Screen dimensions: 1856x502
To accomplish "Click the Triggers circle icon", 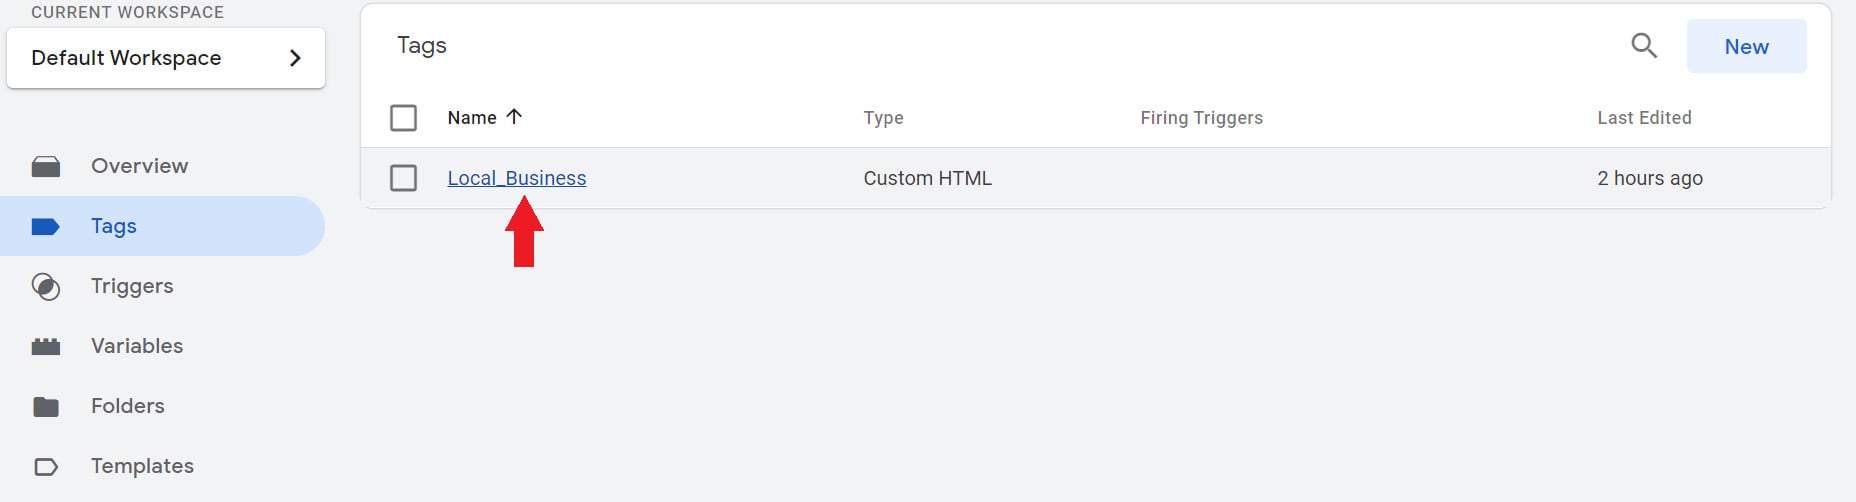I will pos(46,287).
